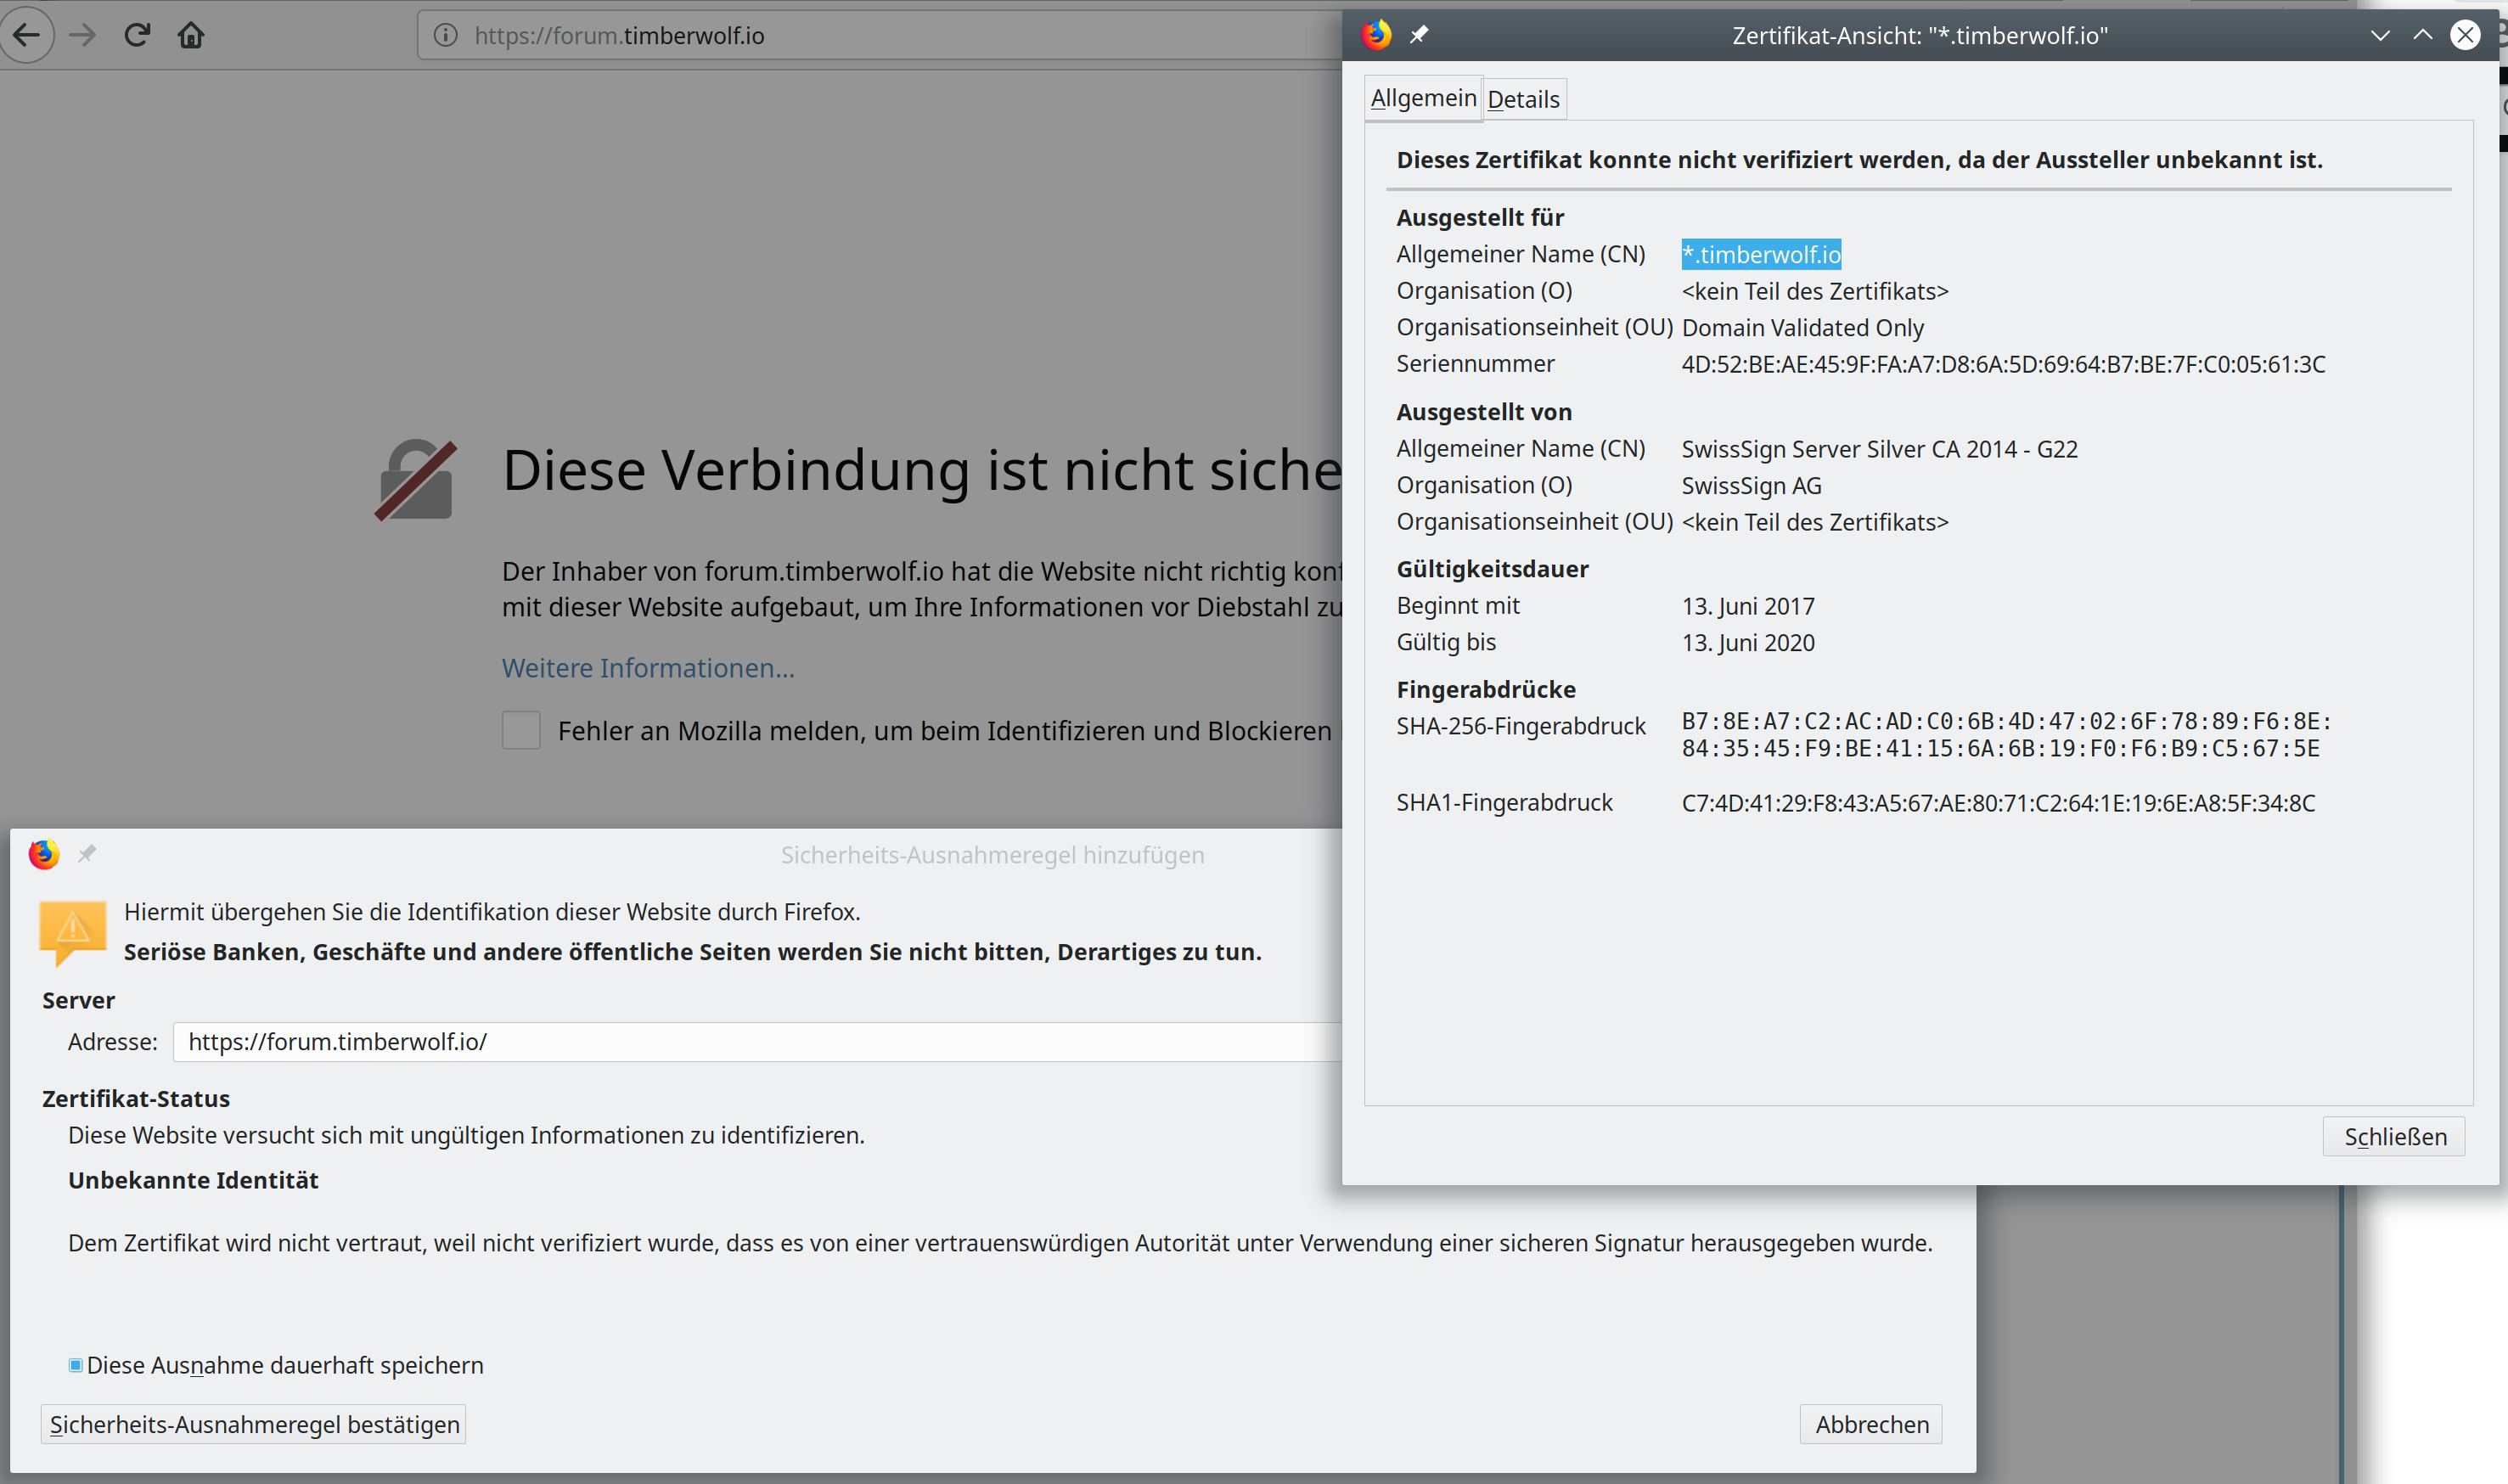The height and width of the screenshot is (1484, 2508).
Task: Click the pin icon in the exception dialog title bar
Action: pyautogui.click(x=87, y=854)
